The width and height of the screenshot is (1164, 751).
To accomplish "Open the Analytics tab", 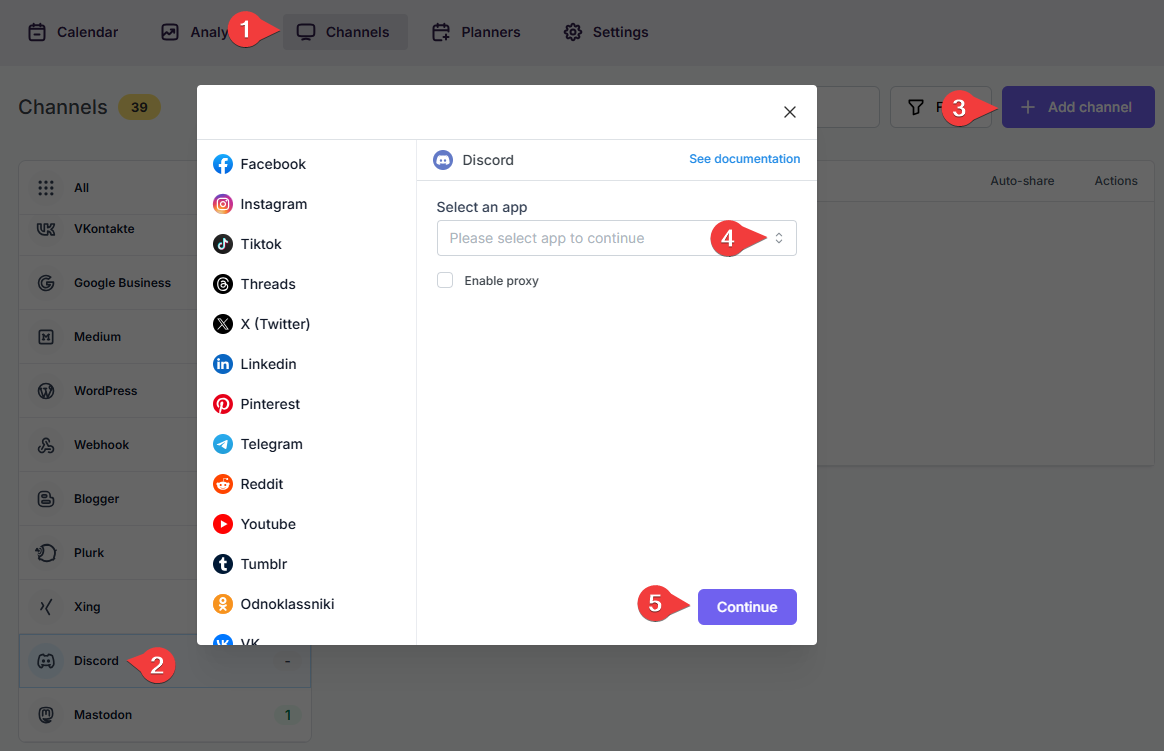I will tap(194, 33).
